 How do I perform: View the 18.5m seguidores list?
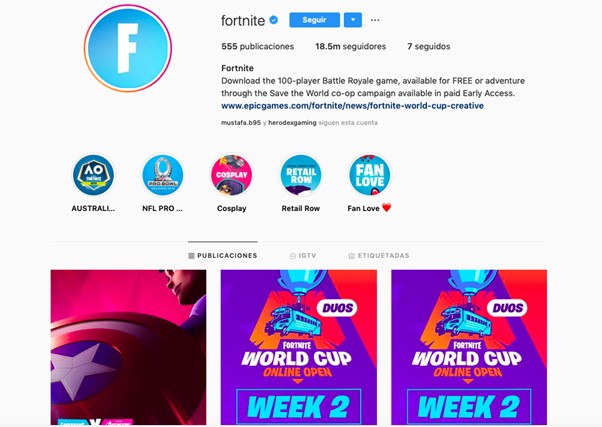click(x=351, y=46)
